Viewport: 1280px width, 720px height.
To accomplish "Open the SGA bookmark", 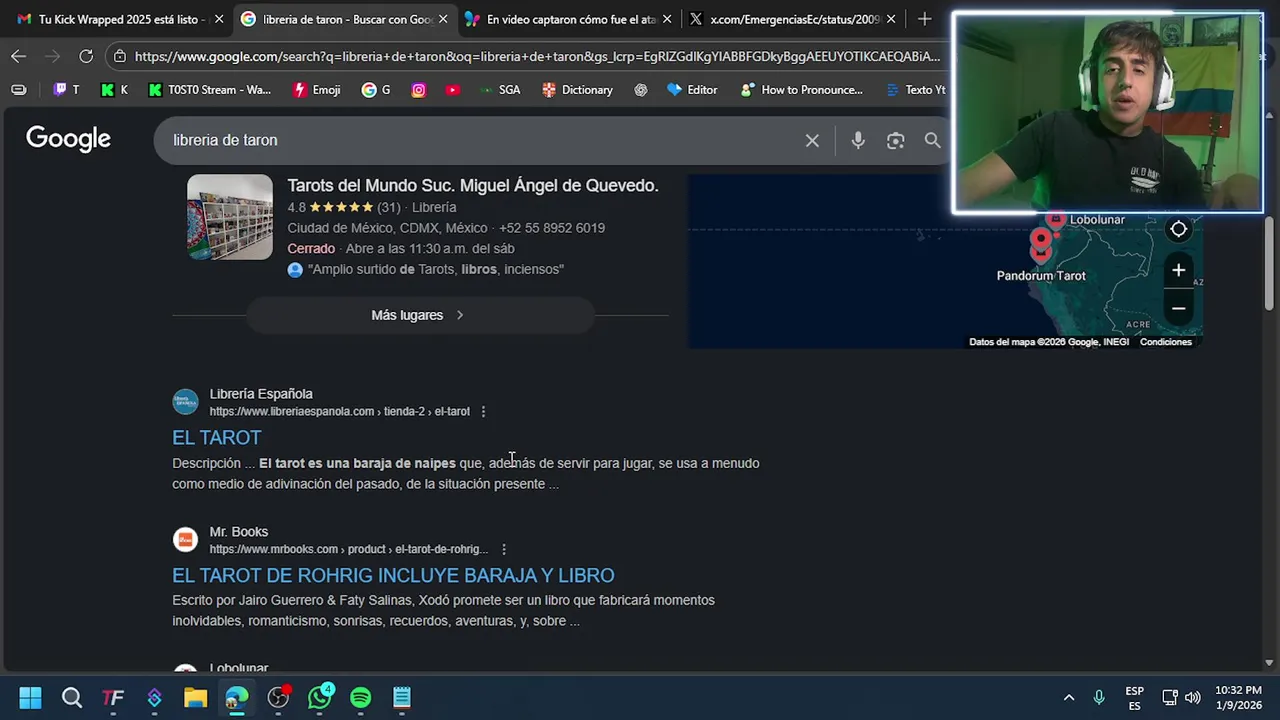I will click(500, 90).
